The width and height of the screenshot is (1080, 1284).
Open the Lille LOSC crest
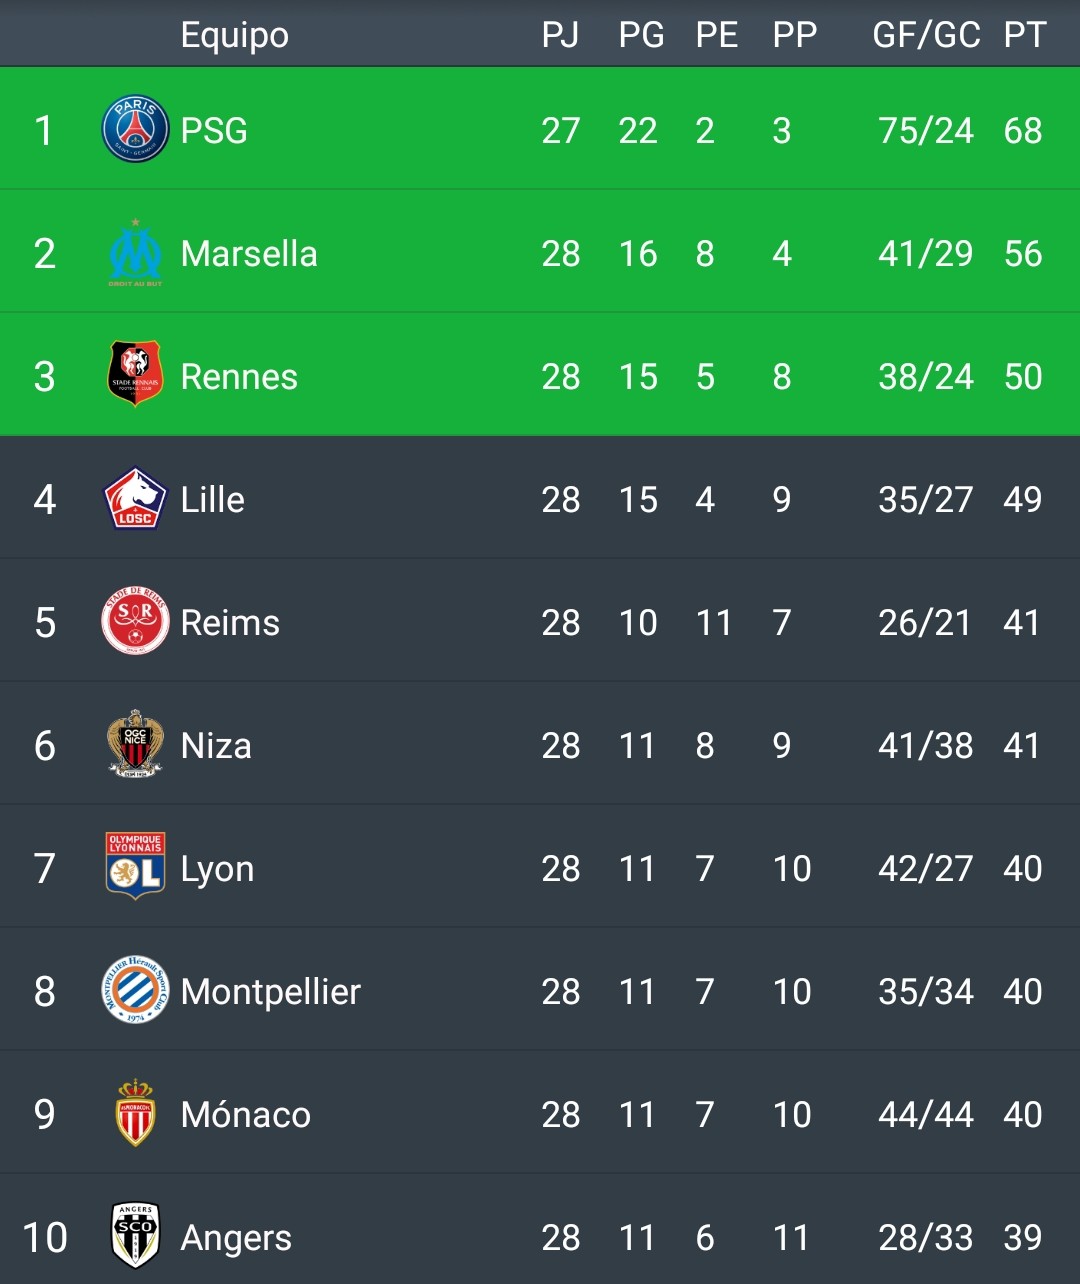[135, 499]
